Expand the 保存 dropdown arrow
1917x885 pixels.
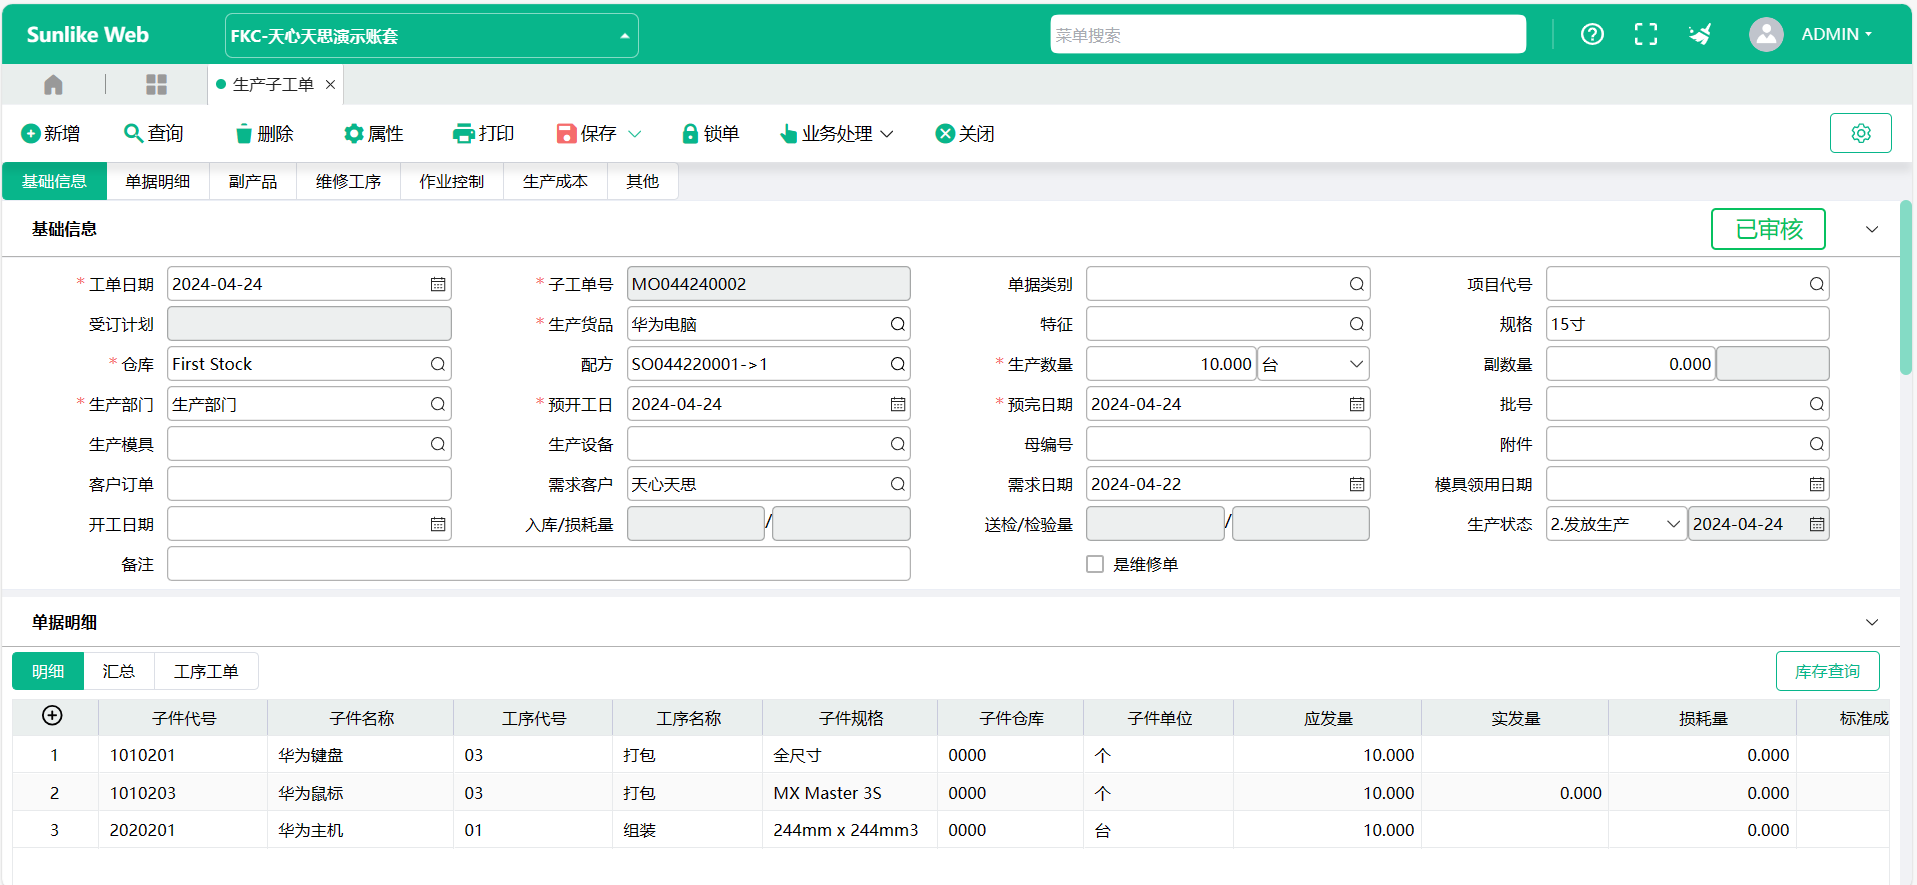coord(634,133)
